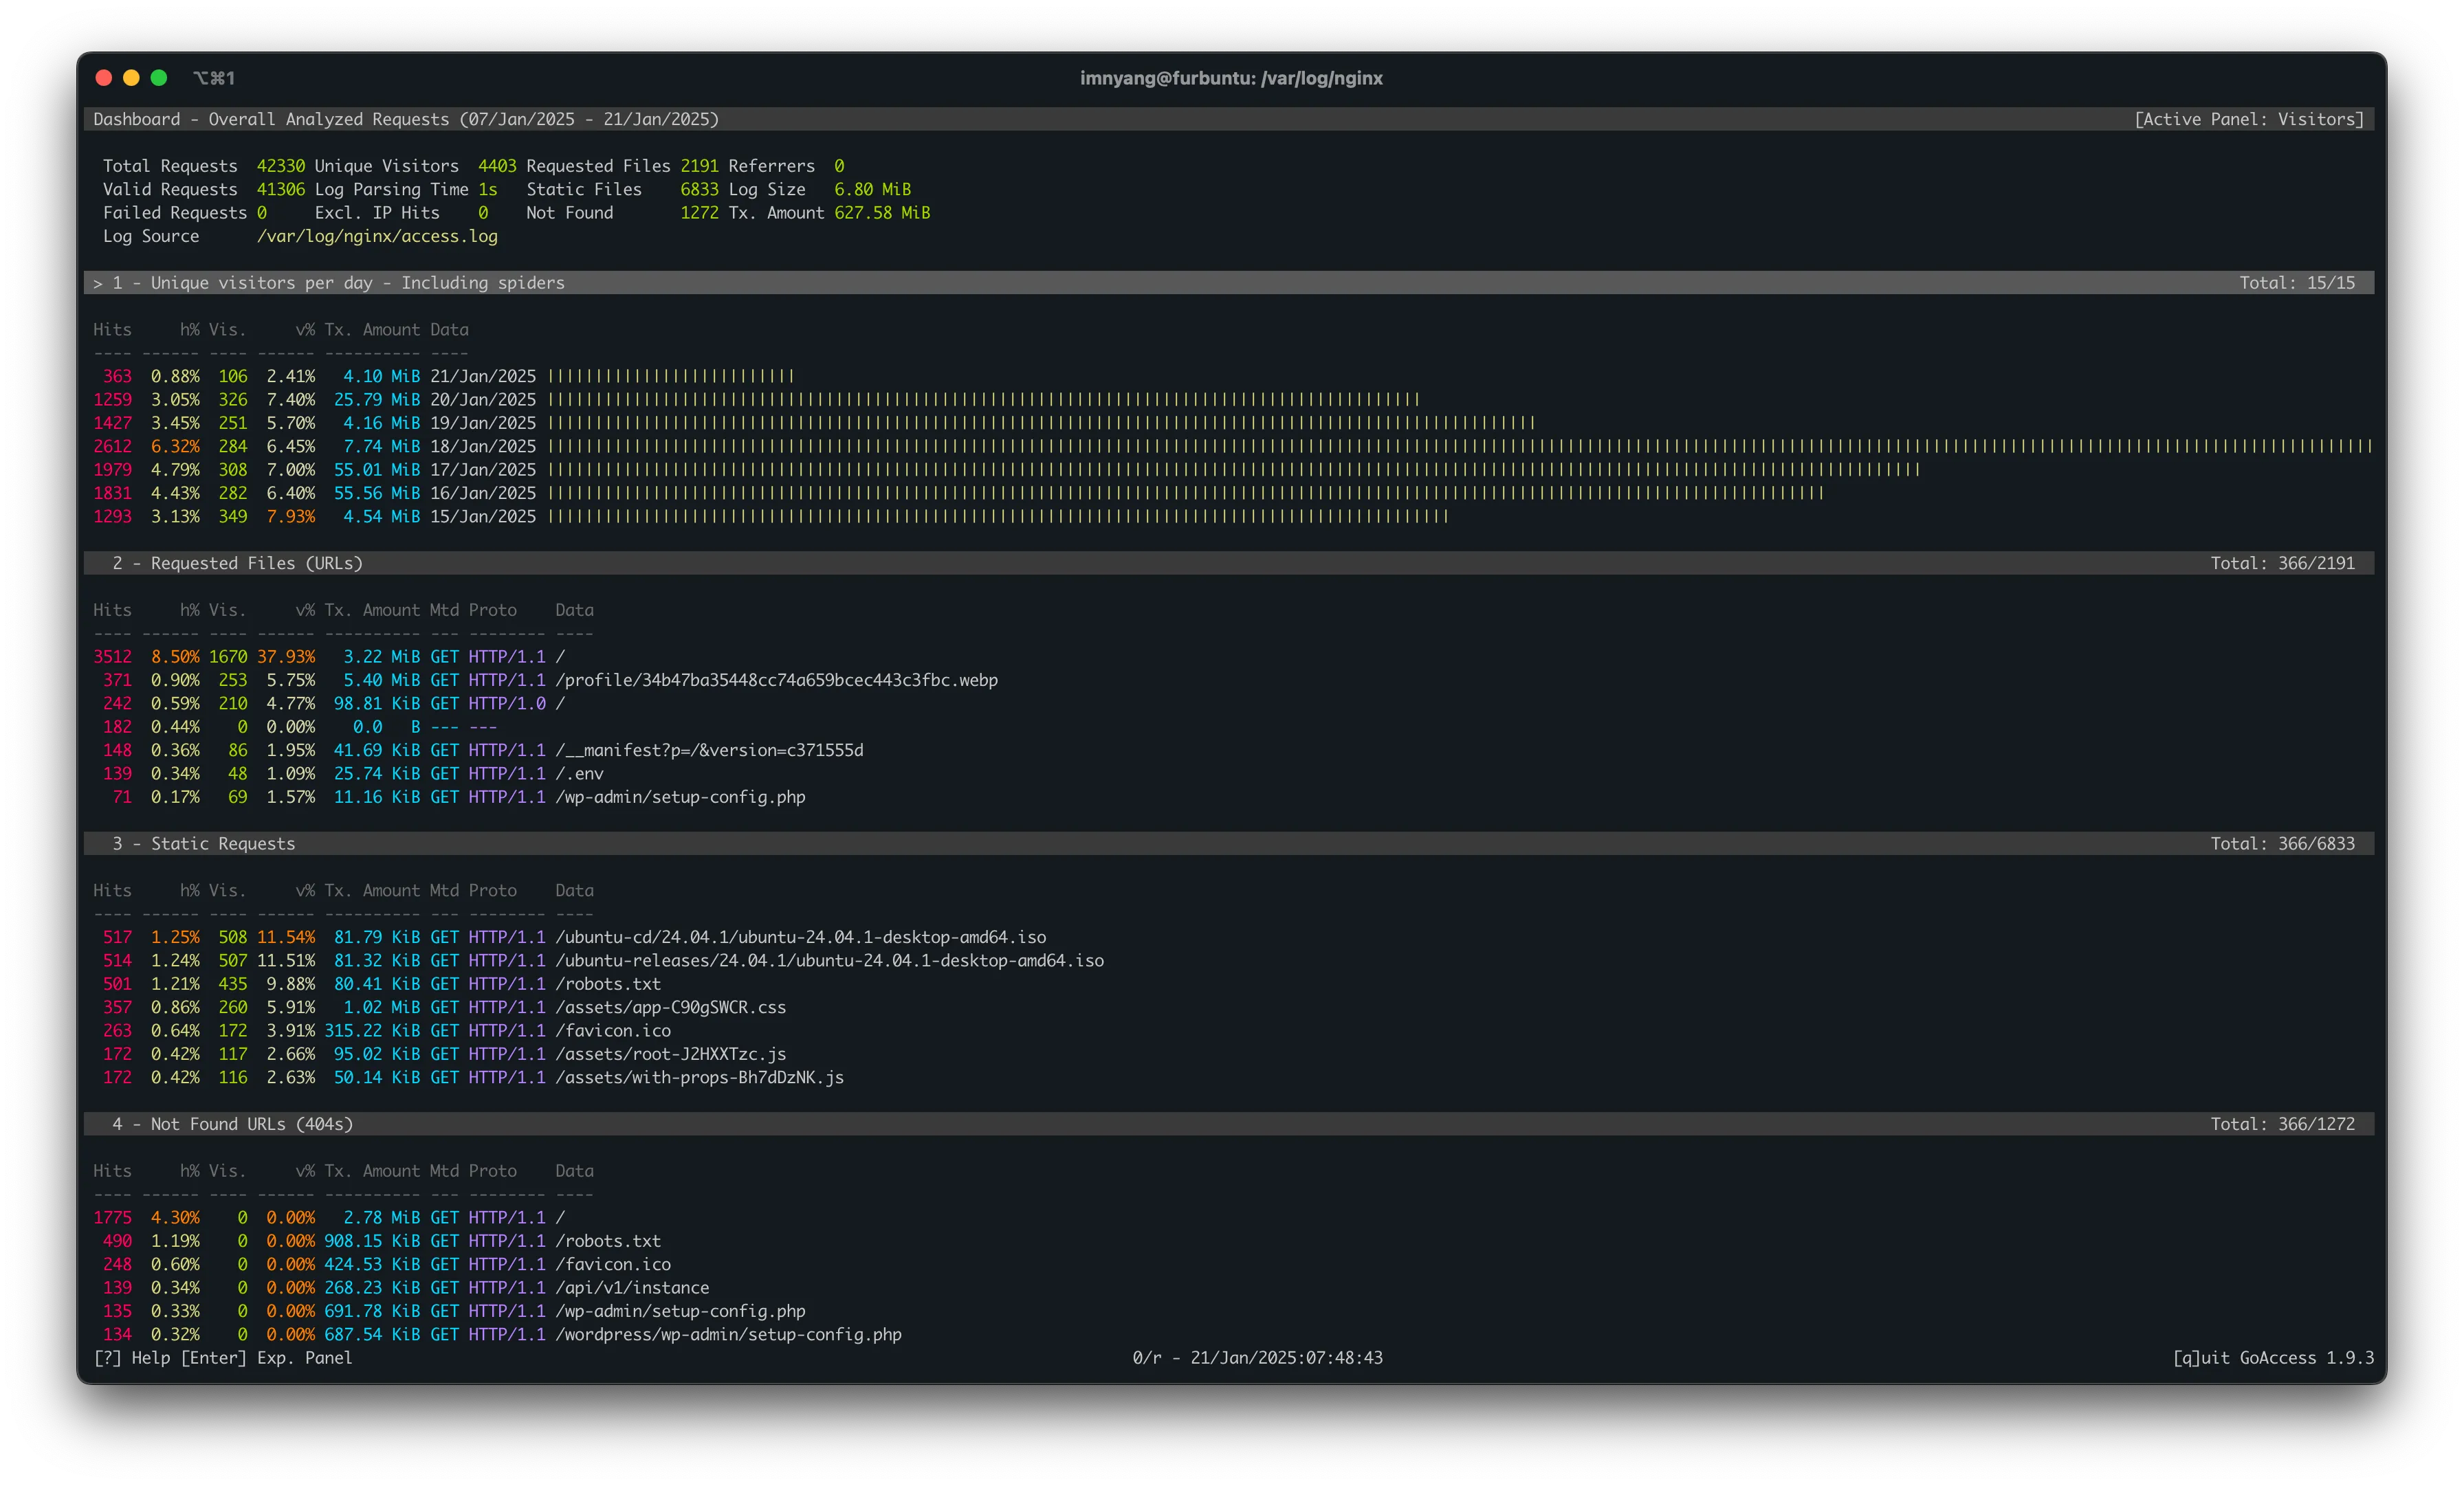Click /favicon.ico in Static Requests panel
The image size is (2464, 1486).
pos(613,1031)
